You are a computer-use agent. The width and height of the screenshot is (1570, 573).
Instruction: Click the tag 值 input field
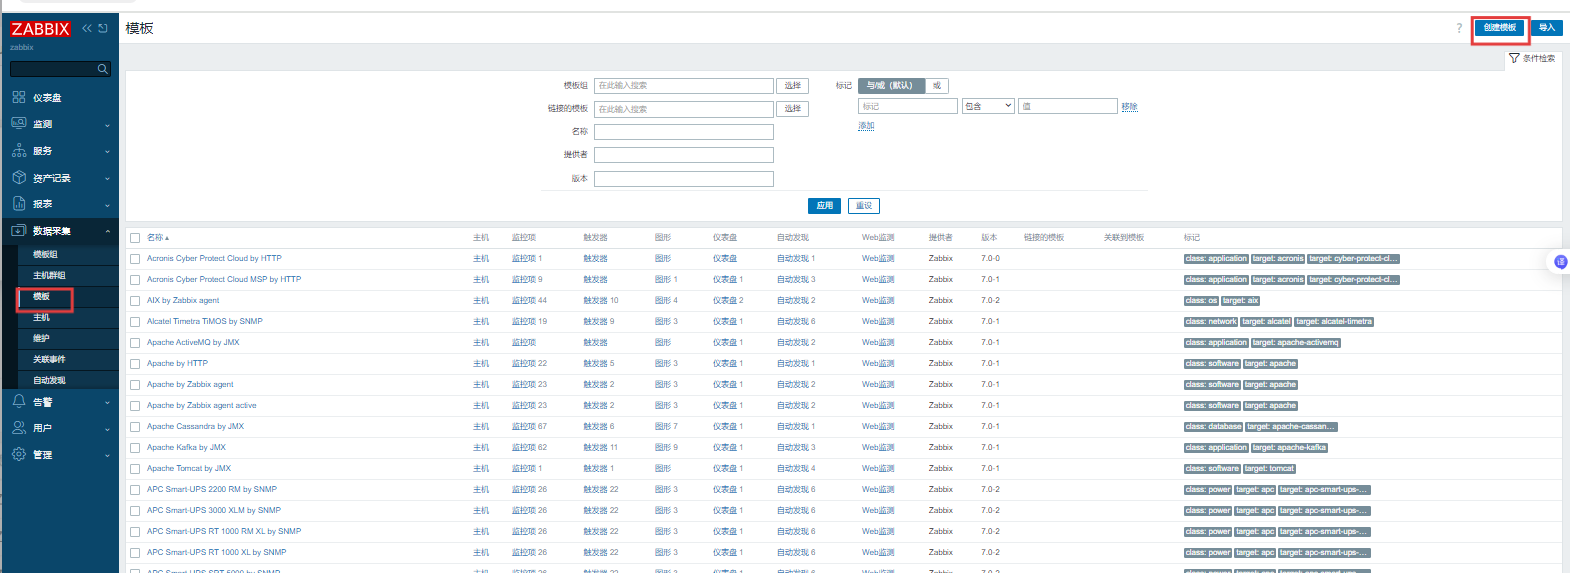point(1067,106)
